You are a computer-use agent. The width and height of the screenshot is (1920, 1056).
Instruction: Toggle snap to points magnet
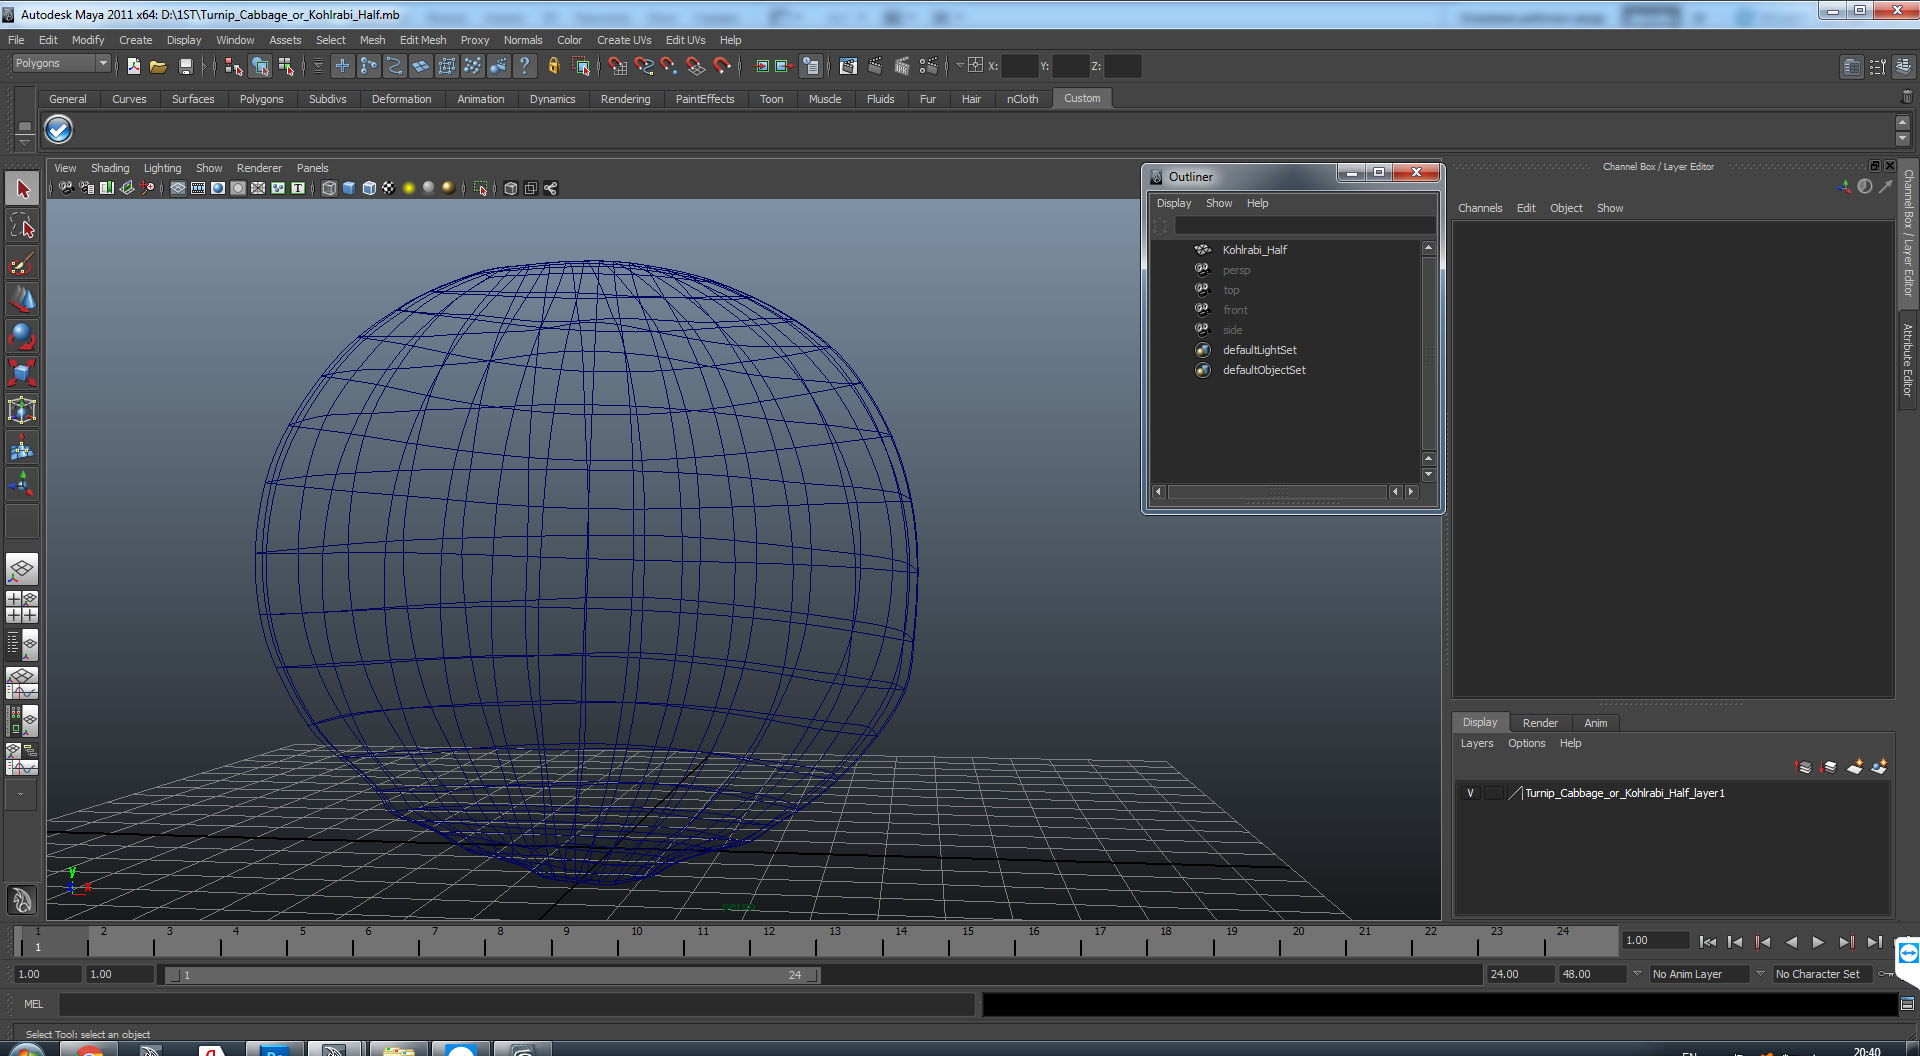[669, 66]
